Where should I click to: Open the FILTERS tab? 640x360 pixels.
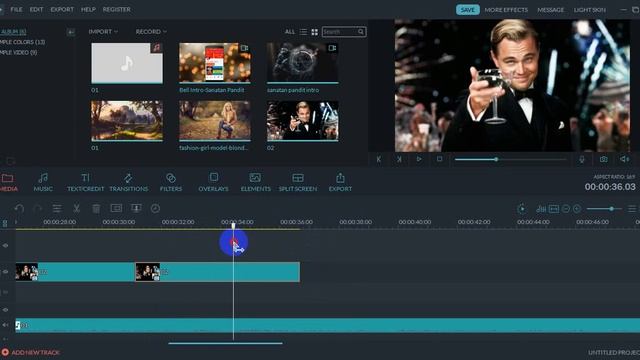point(171,182)
